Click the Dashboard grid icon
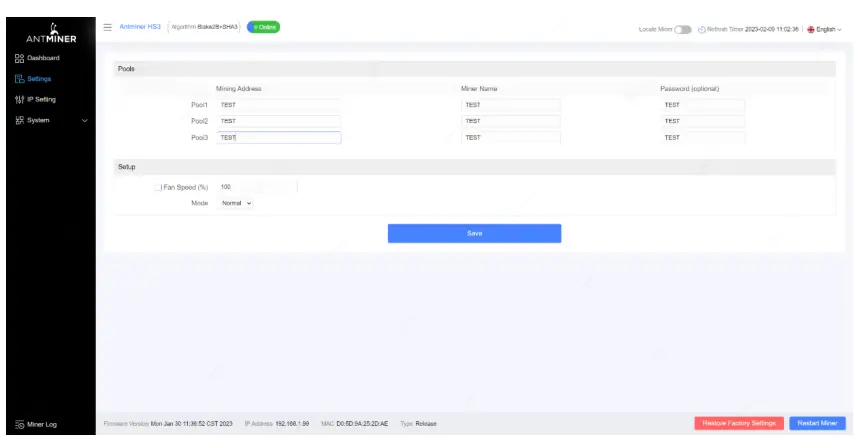855x439 pixels. 19,58
